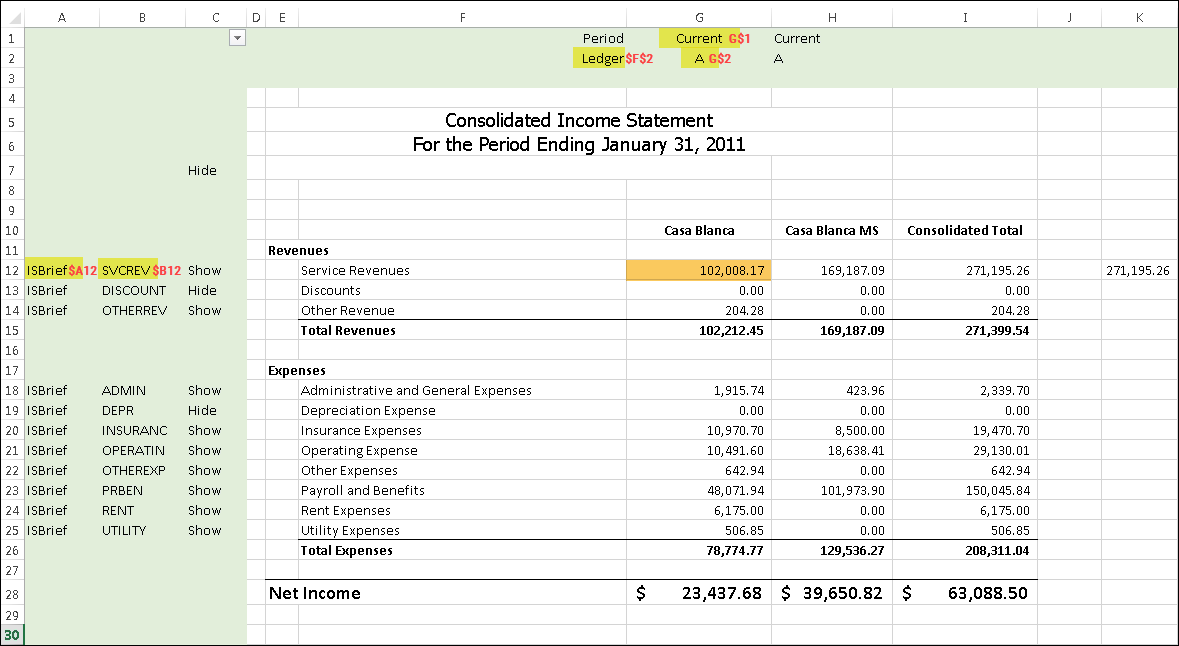Click the orange highlighted 102,008.17 cell

click(x=698, y=270)
